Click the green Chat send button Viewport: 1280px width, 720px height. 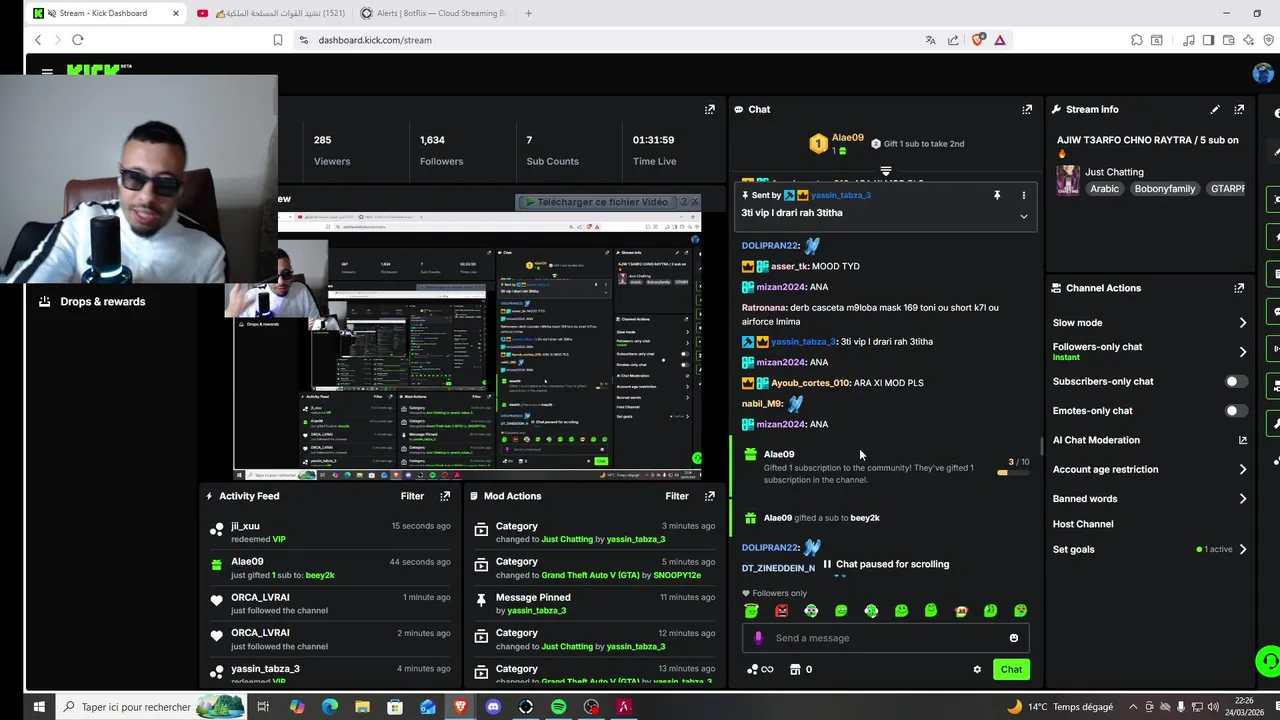coord(1011,669)
